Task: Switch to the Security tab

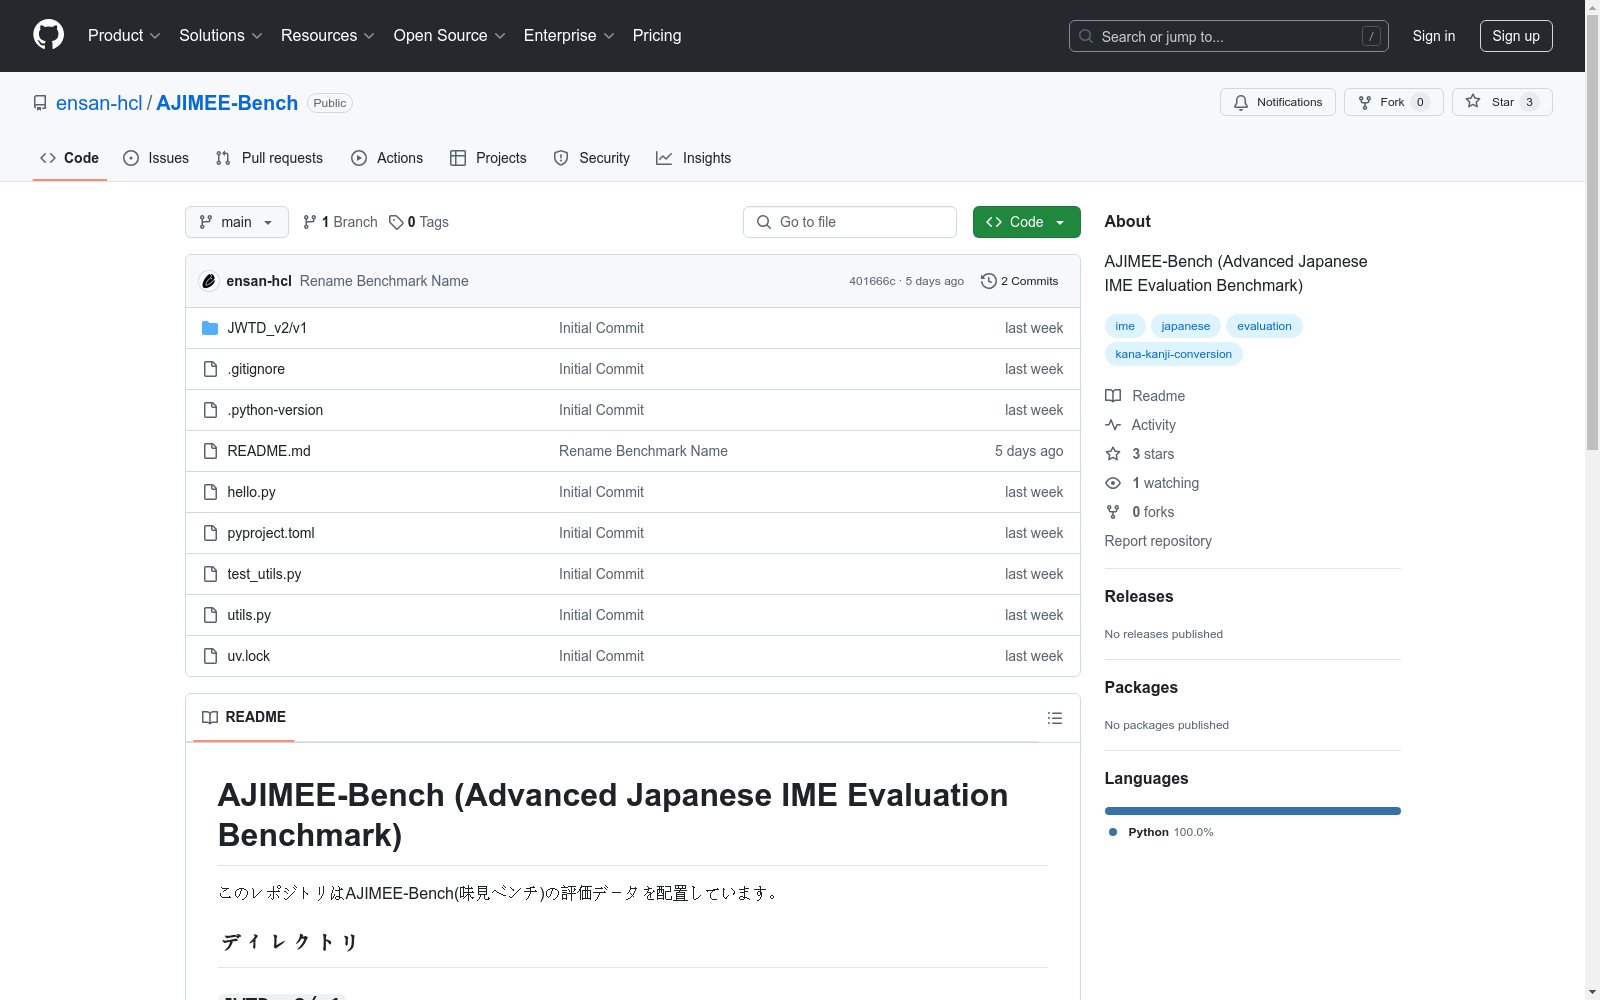Action: tap(592, 158)
